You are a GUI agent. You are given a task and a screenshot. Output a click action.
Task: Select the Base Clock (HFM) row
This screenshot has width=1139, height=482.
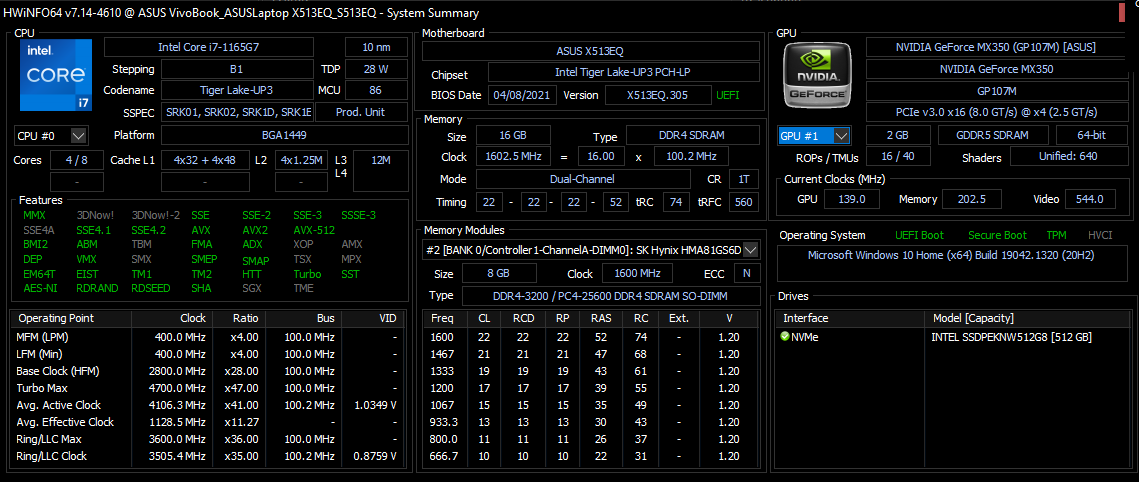[209, 371]
